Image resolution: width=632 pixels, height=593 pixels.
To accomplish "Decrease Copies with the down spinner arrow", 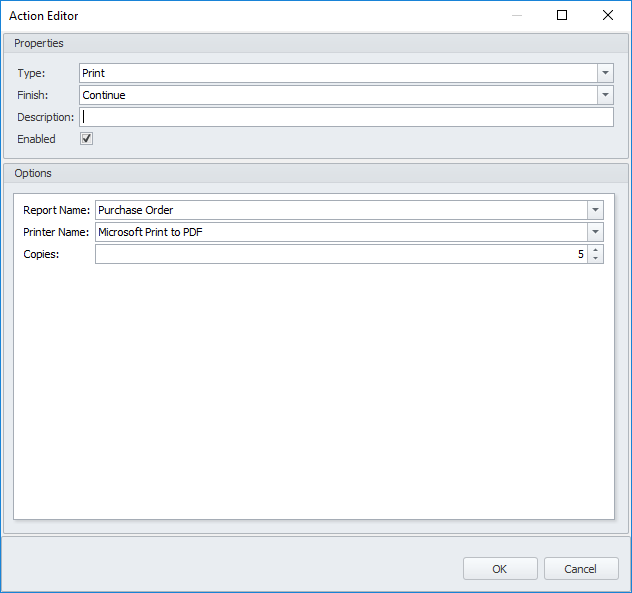I will click(596, 259).
